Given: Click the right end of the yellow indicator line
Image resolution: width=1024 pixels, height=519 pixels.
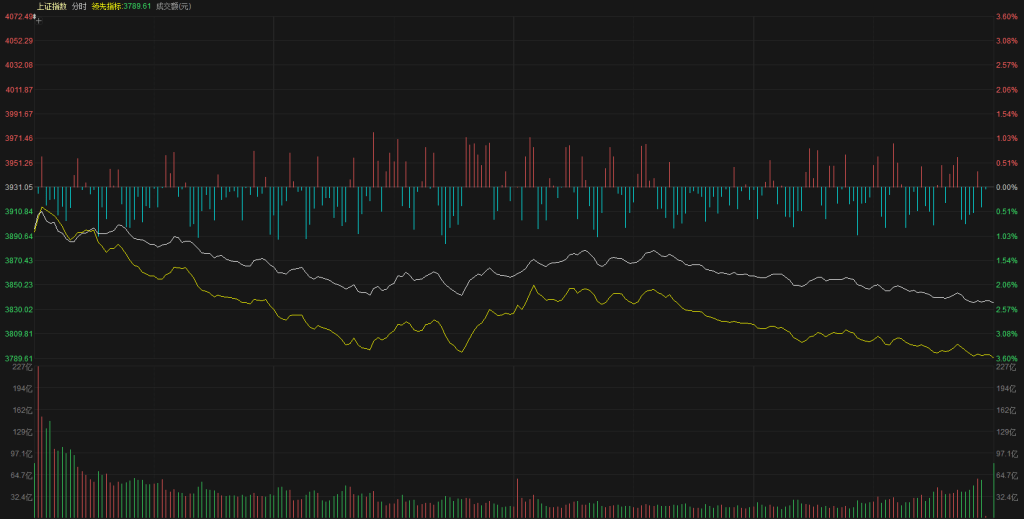Looking at the screenshot, I should point(992,357).
